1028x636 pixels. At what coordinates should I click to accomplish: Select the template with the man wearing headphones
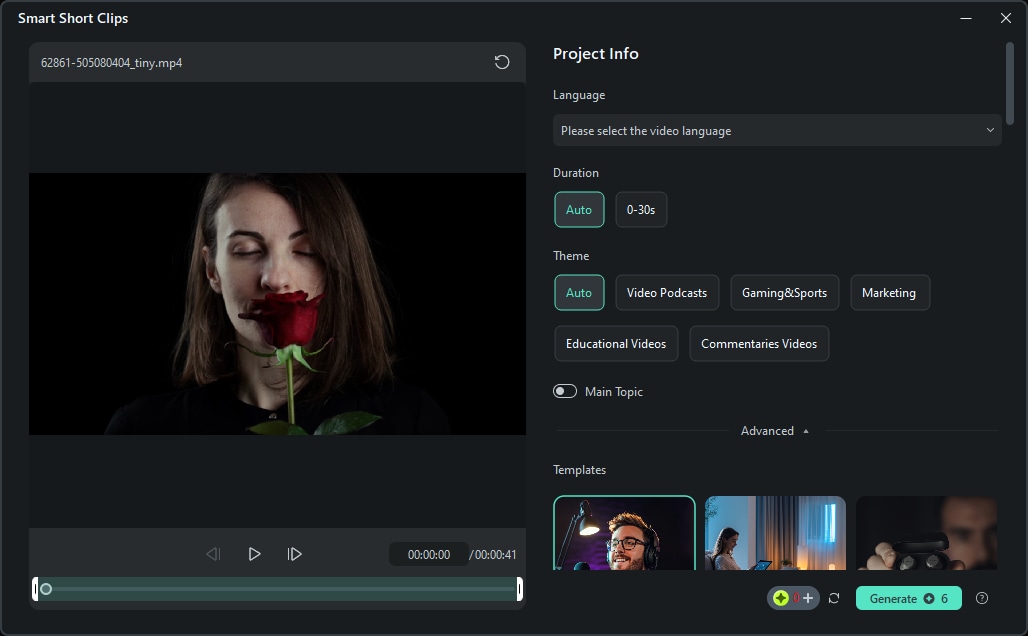[x=624, y=532]
